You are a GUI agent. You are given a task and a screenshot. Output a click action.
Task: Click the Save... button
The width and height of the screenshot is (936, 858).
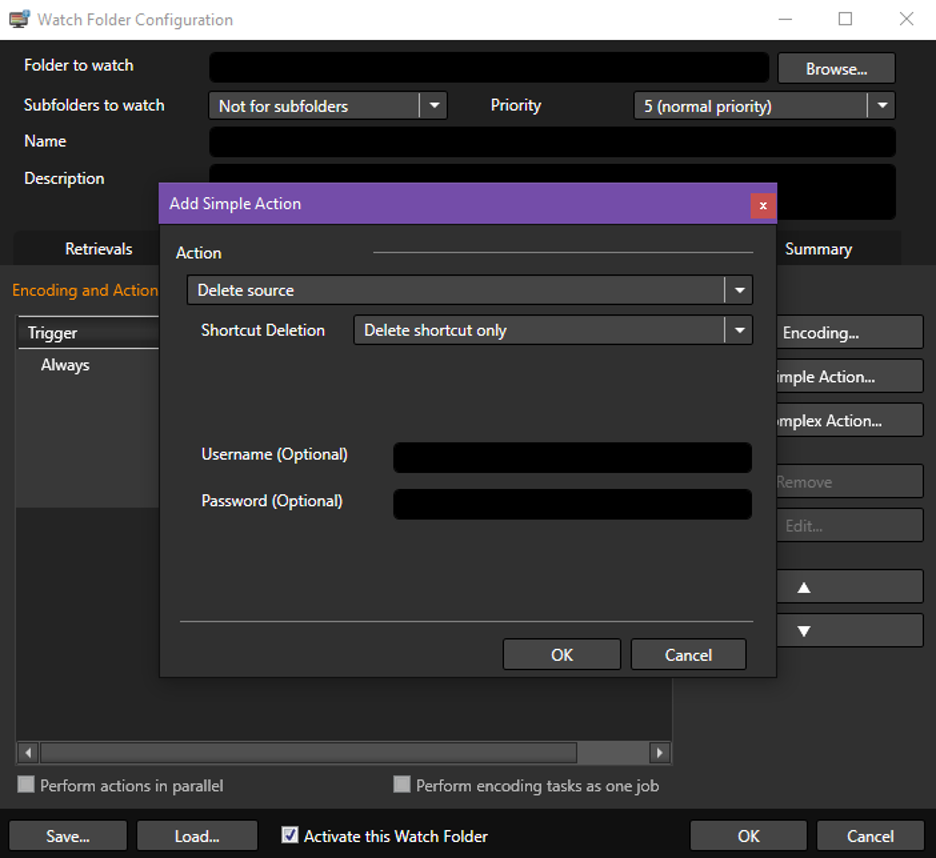coord(68,836)
